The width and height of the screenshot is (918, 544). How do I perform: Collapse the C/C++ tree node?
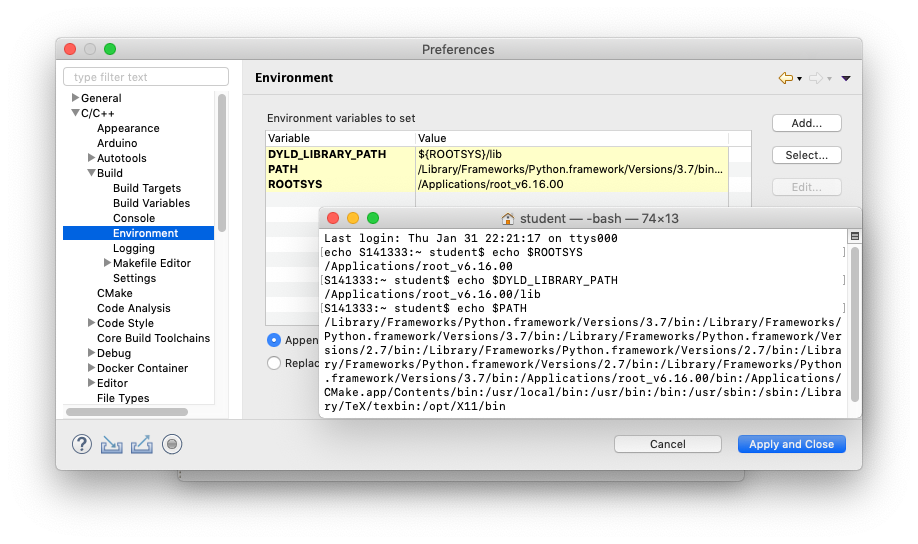(x=75, y=113)
